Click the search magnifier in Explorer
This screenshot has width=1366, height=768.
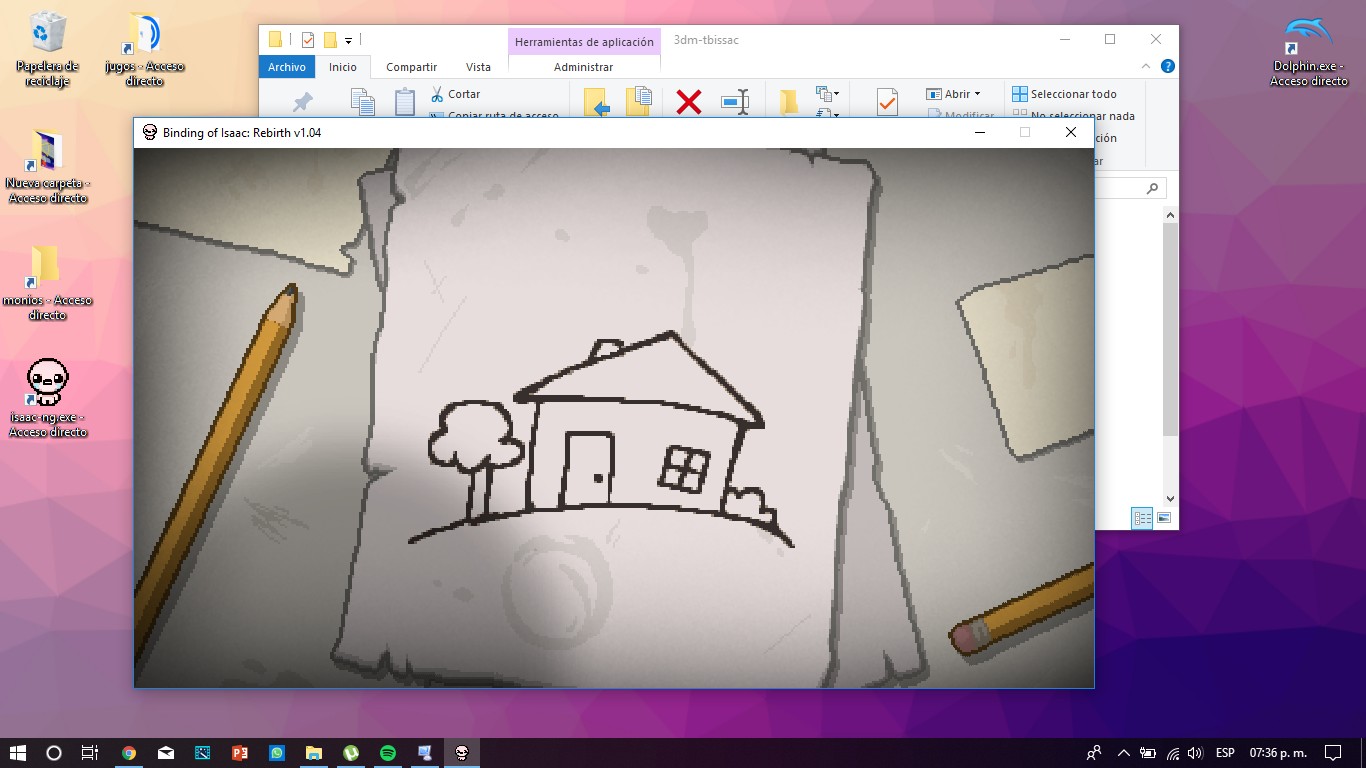click(1152, 188)
